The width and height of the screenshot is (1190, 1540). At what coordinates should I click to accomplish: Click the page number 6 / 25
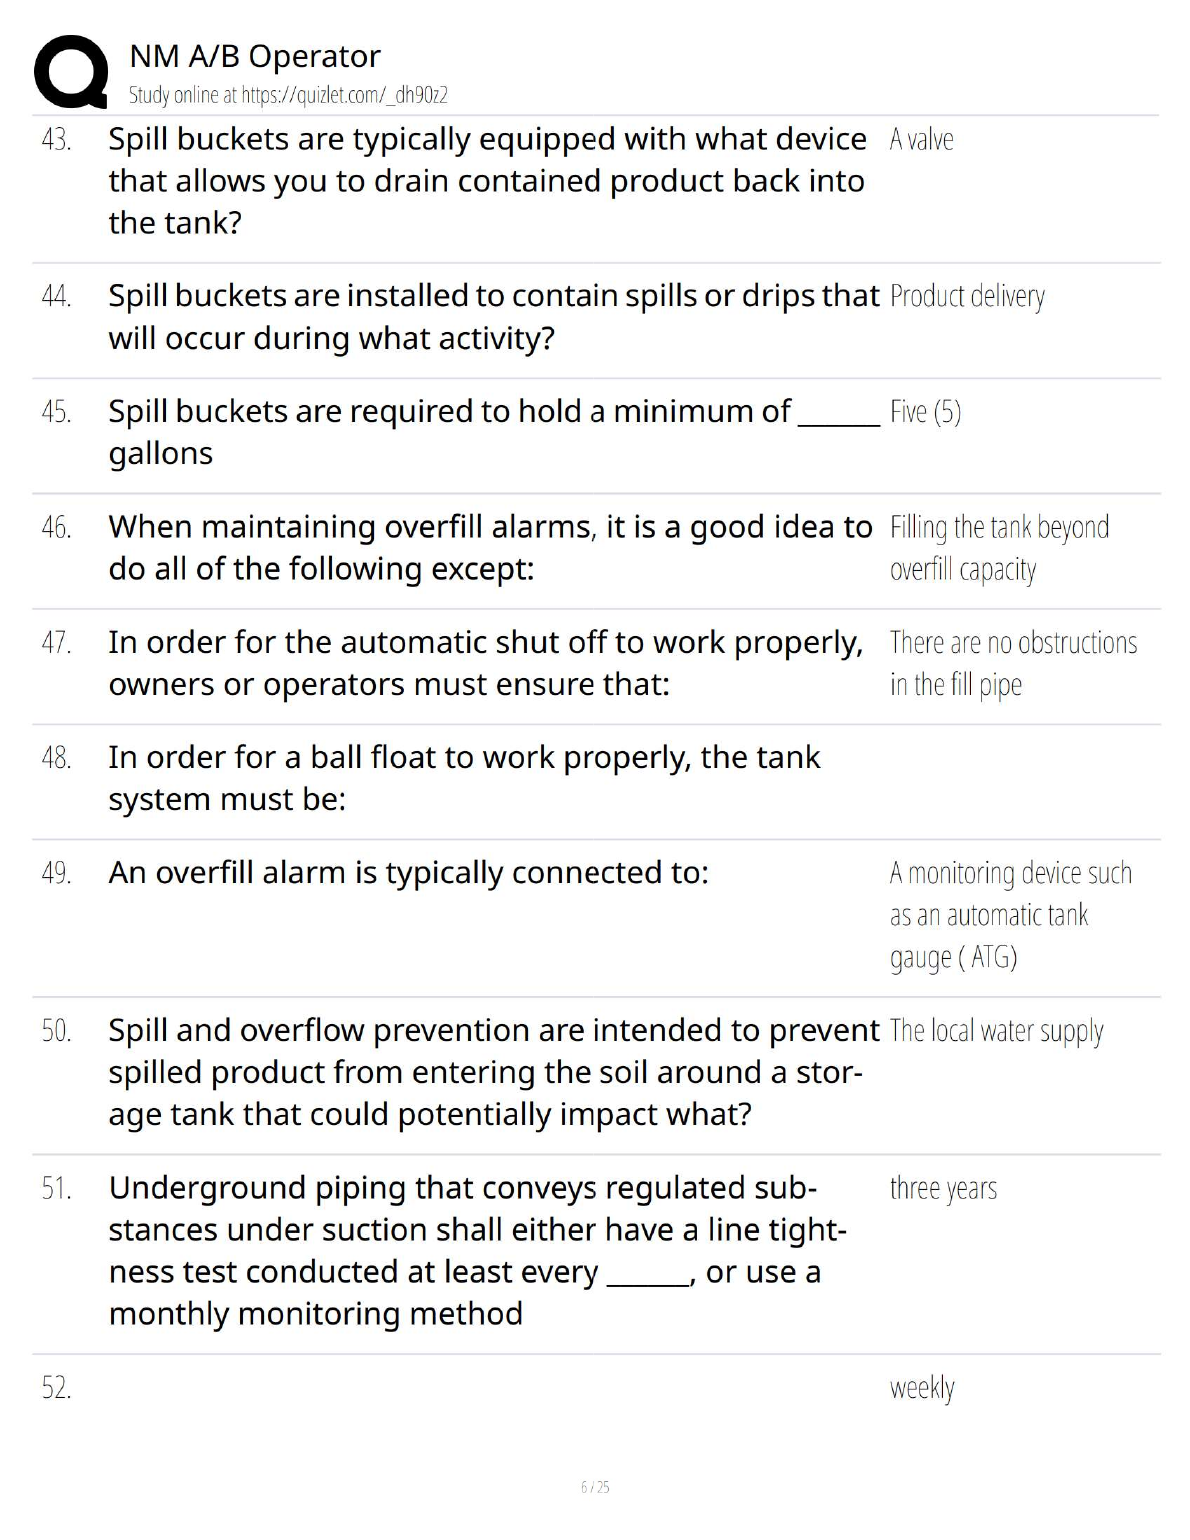tap(595, 1487)
